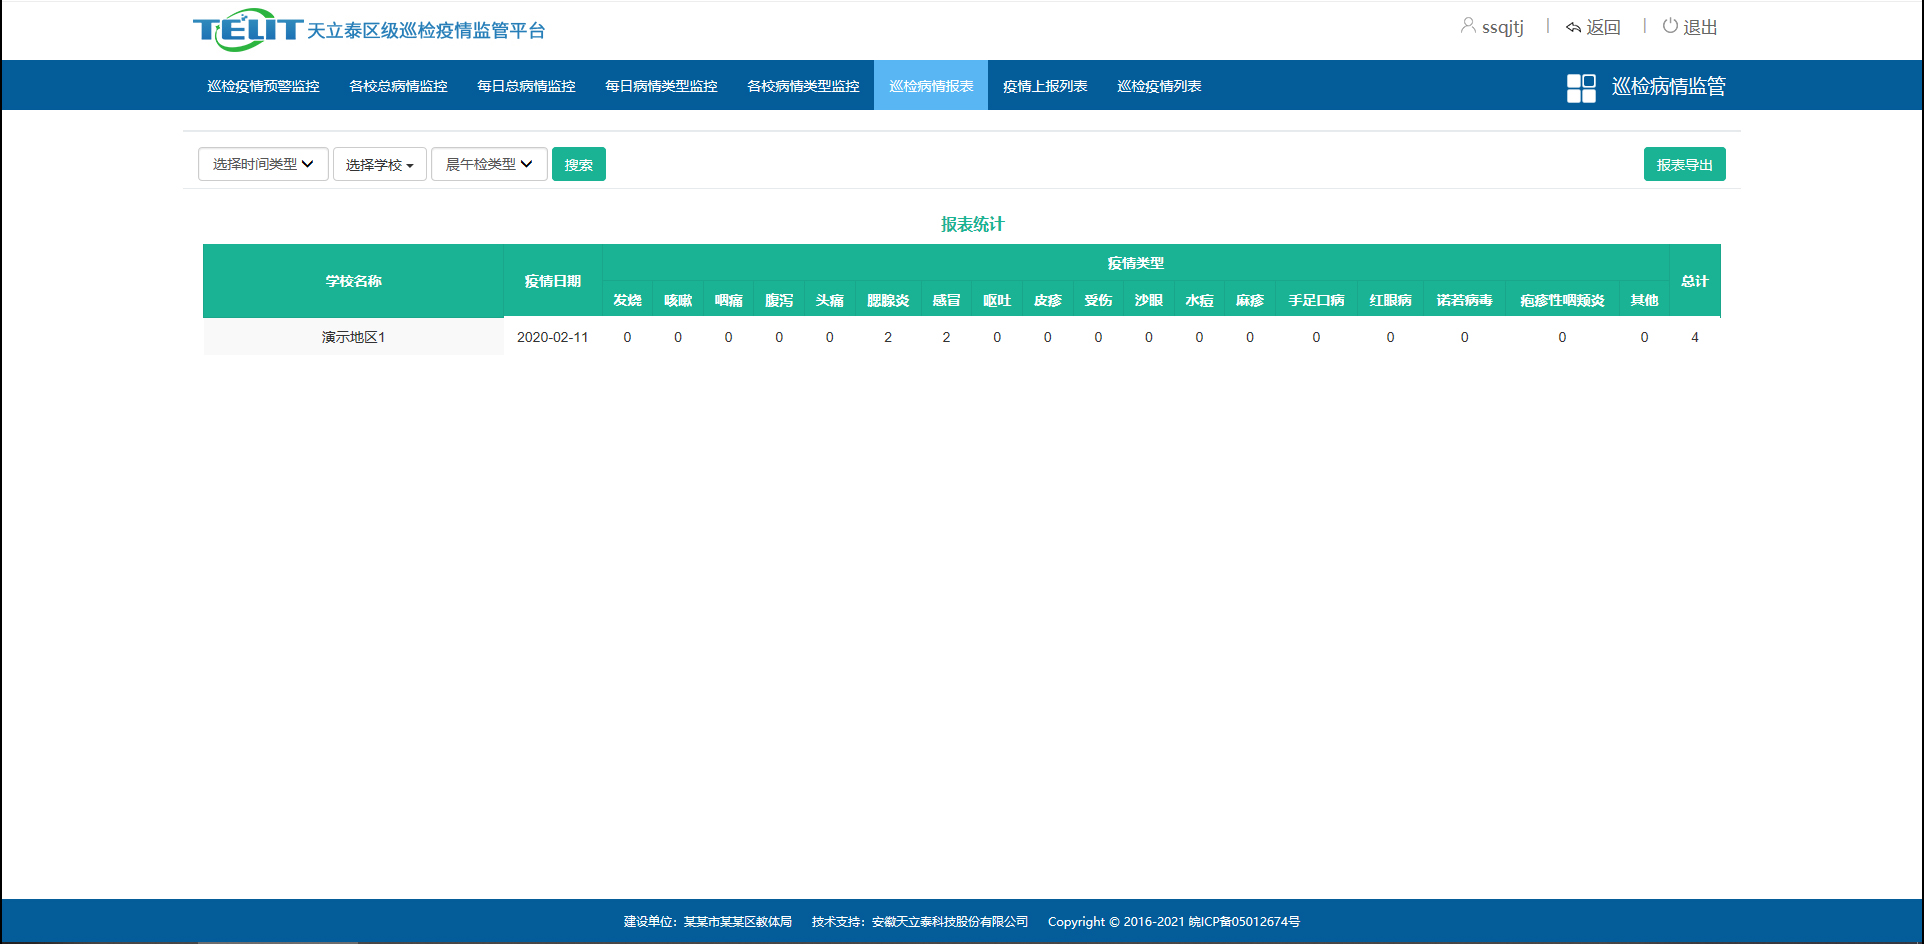The image size is (1924, 944).
Task: Click the ssqjtj user profile icon
Action: click(1467, 26)
